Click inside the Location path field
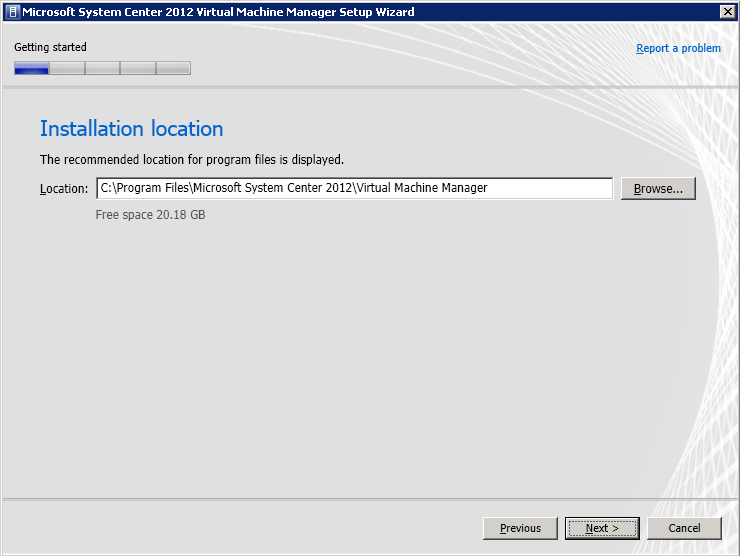 [x=353, y=188]
